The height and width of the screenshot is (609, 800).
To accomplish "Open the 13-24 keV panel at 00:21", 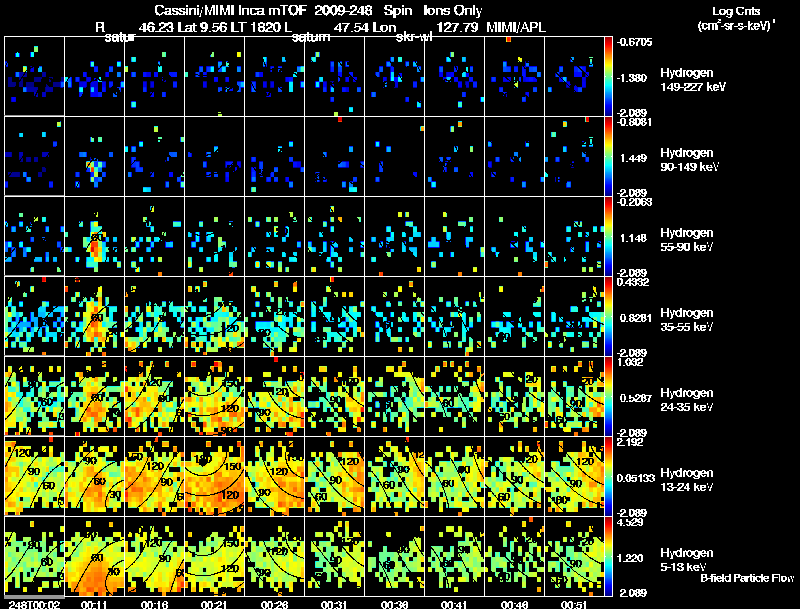I will coord(214,476).
